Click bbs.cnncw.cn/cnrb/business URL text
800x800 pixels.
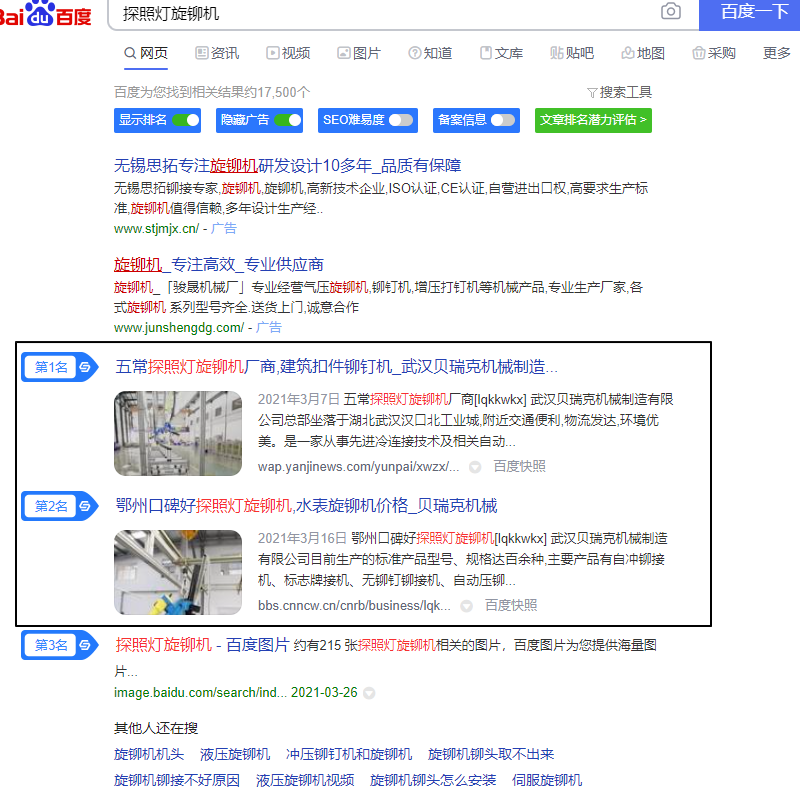354,606
